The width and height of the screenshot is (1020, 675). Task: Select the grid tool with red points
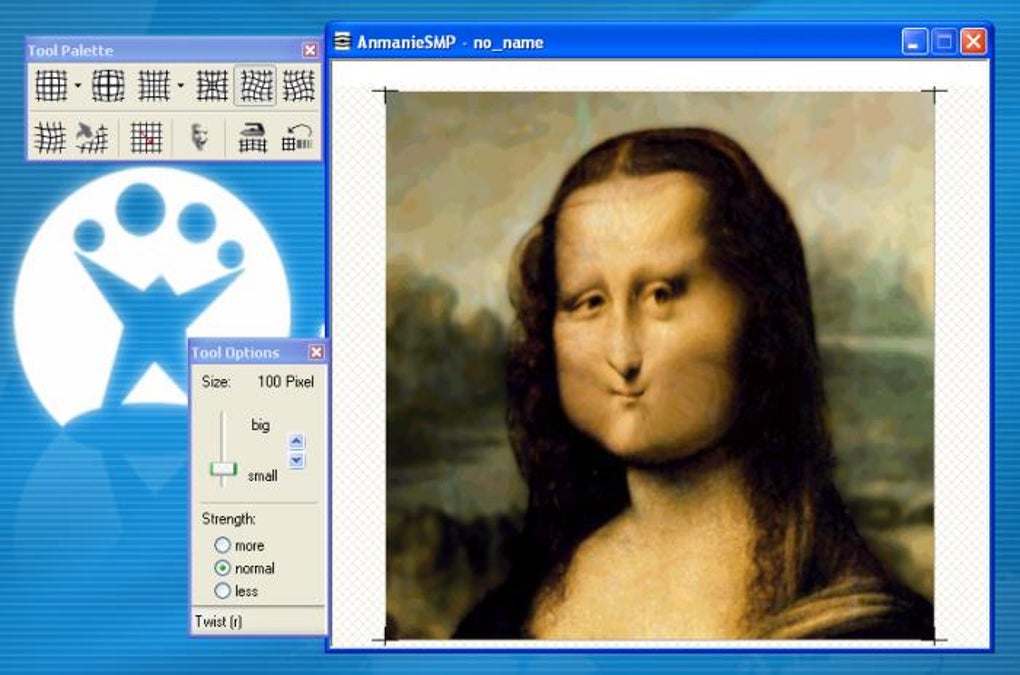click(x=146, y=137)
